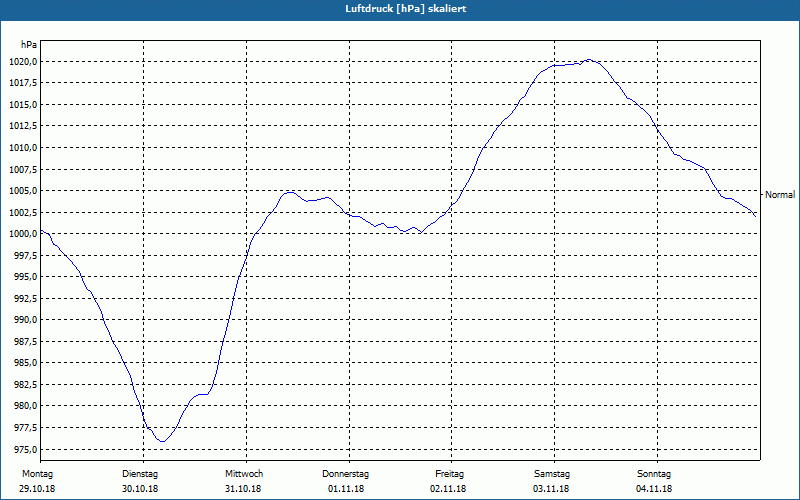Click the 1010,0 axis value

pyautogui.click(x=23, y=148)
